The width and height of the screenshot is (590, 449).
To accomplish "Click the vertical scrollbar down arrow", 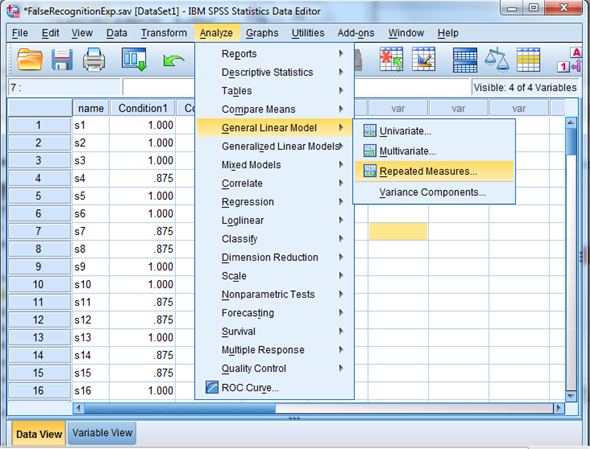I will [x=571, y=396].
